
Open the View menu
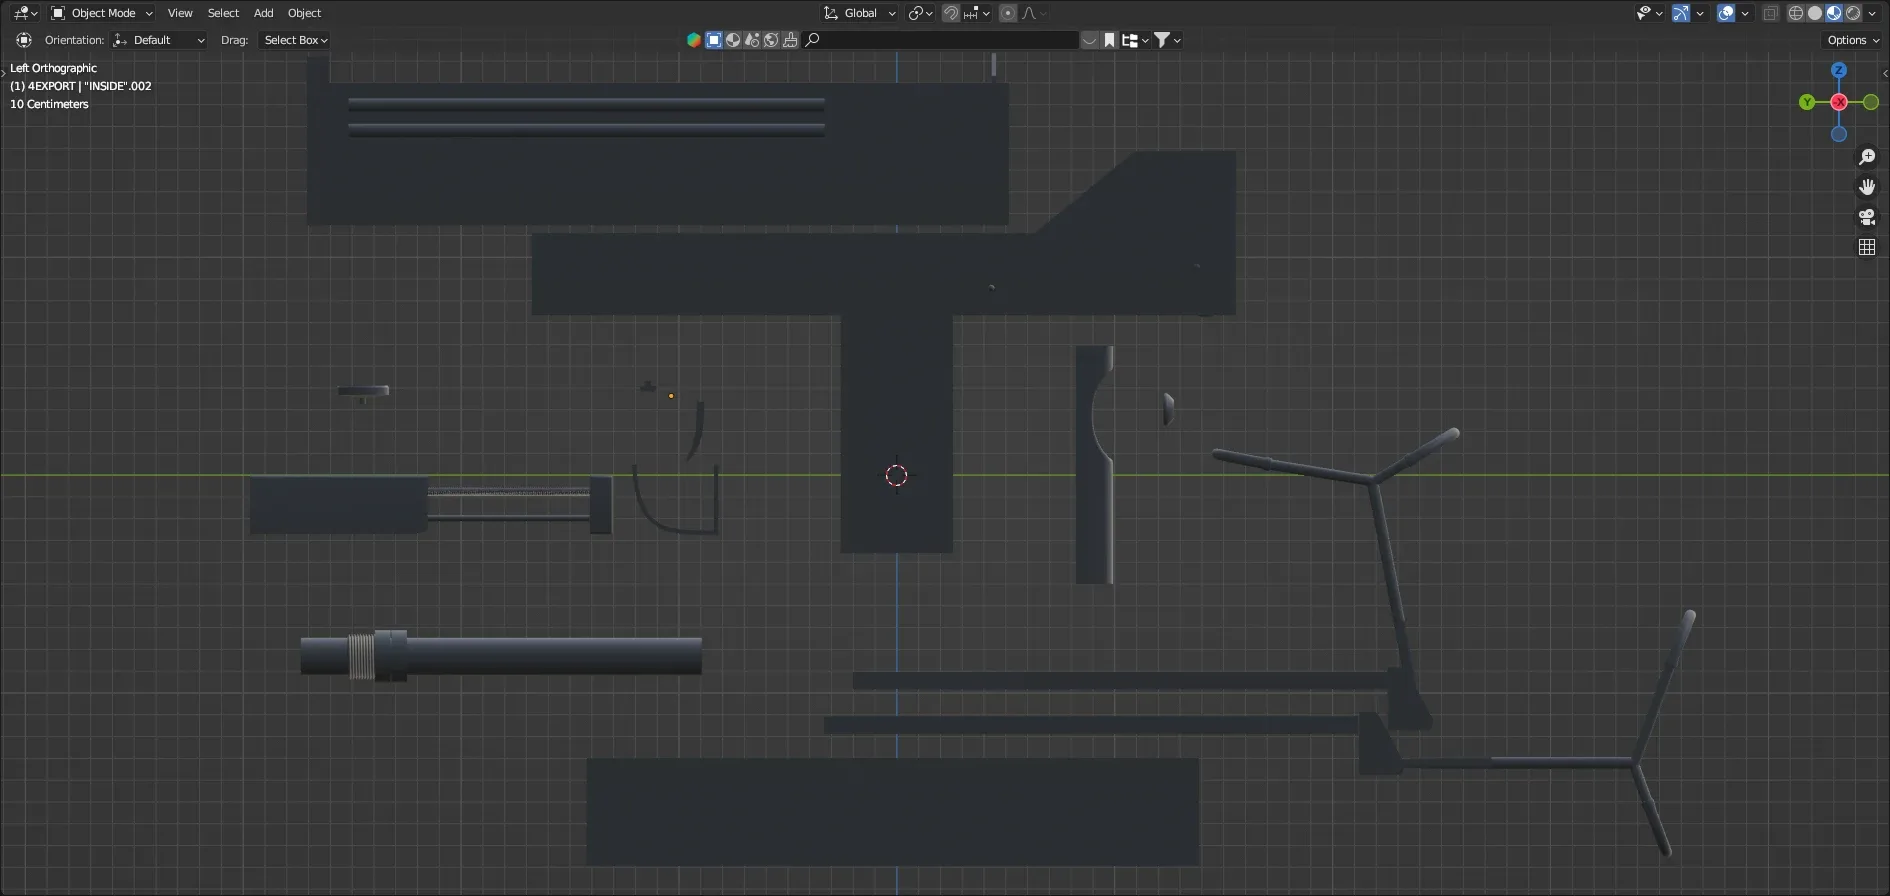tap(180, 13)
